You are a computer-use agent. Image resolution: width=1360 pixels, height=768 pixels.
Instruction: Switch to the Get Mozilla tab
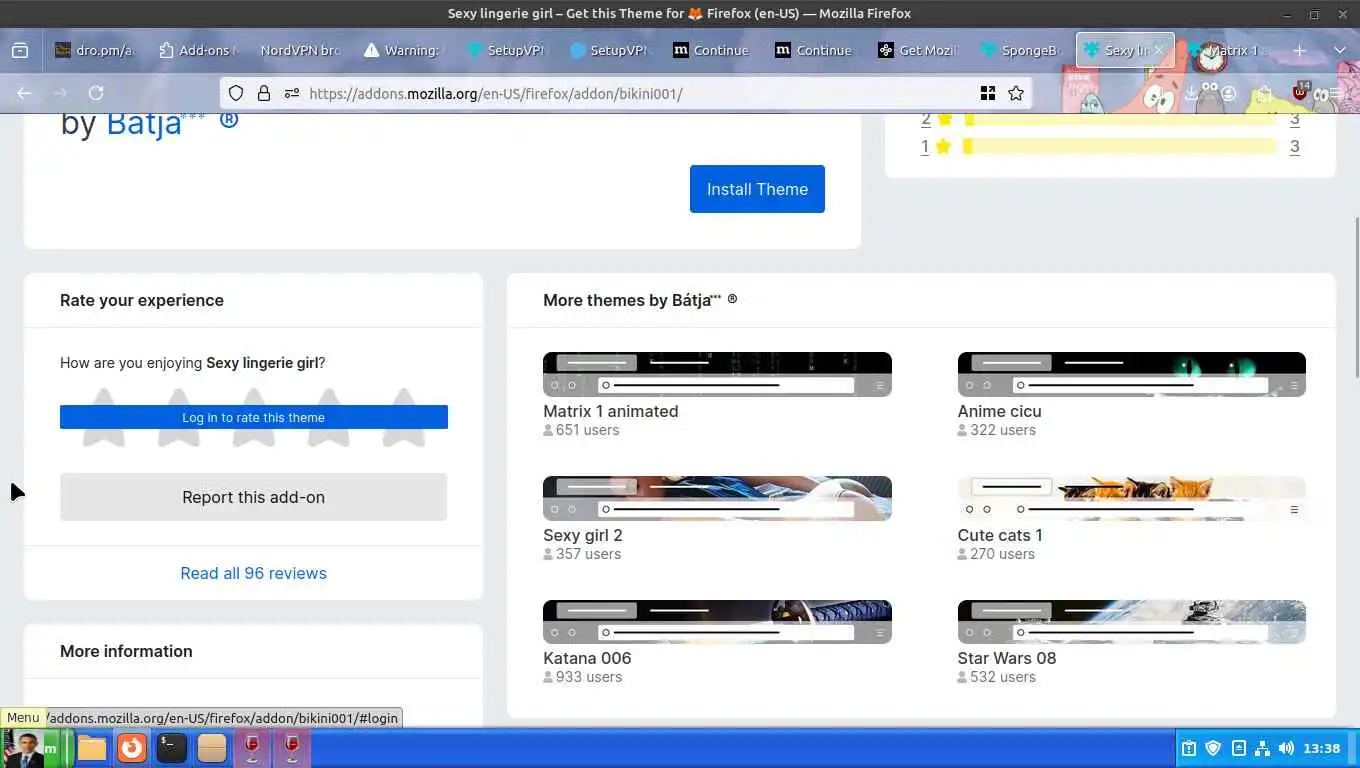pyautogui.click(x=917, y=50)
